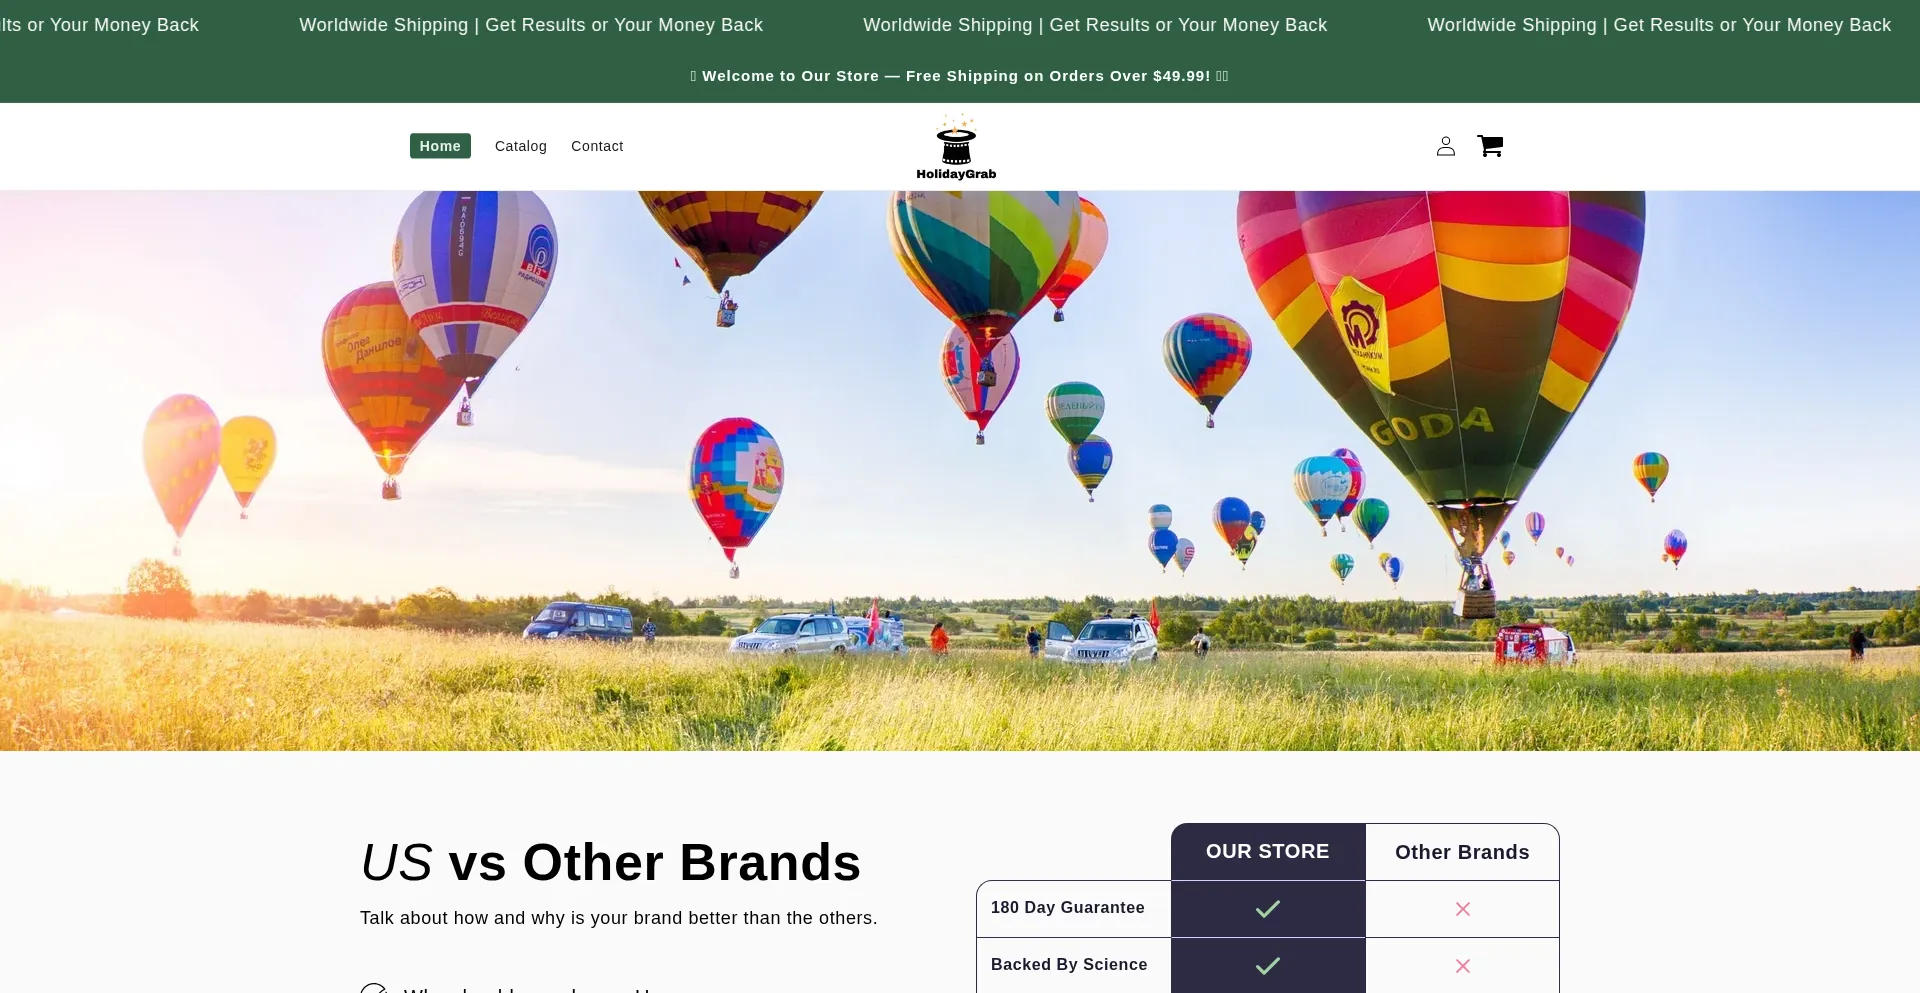Click the HolidayGrab top hat logo

coord(956,146)
